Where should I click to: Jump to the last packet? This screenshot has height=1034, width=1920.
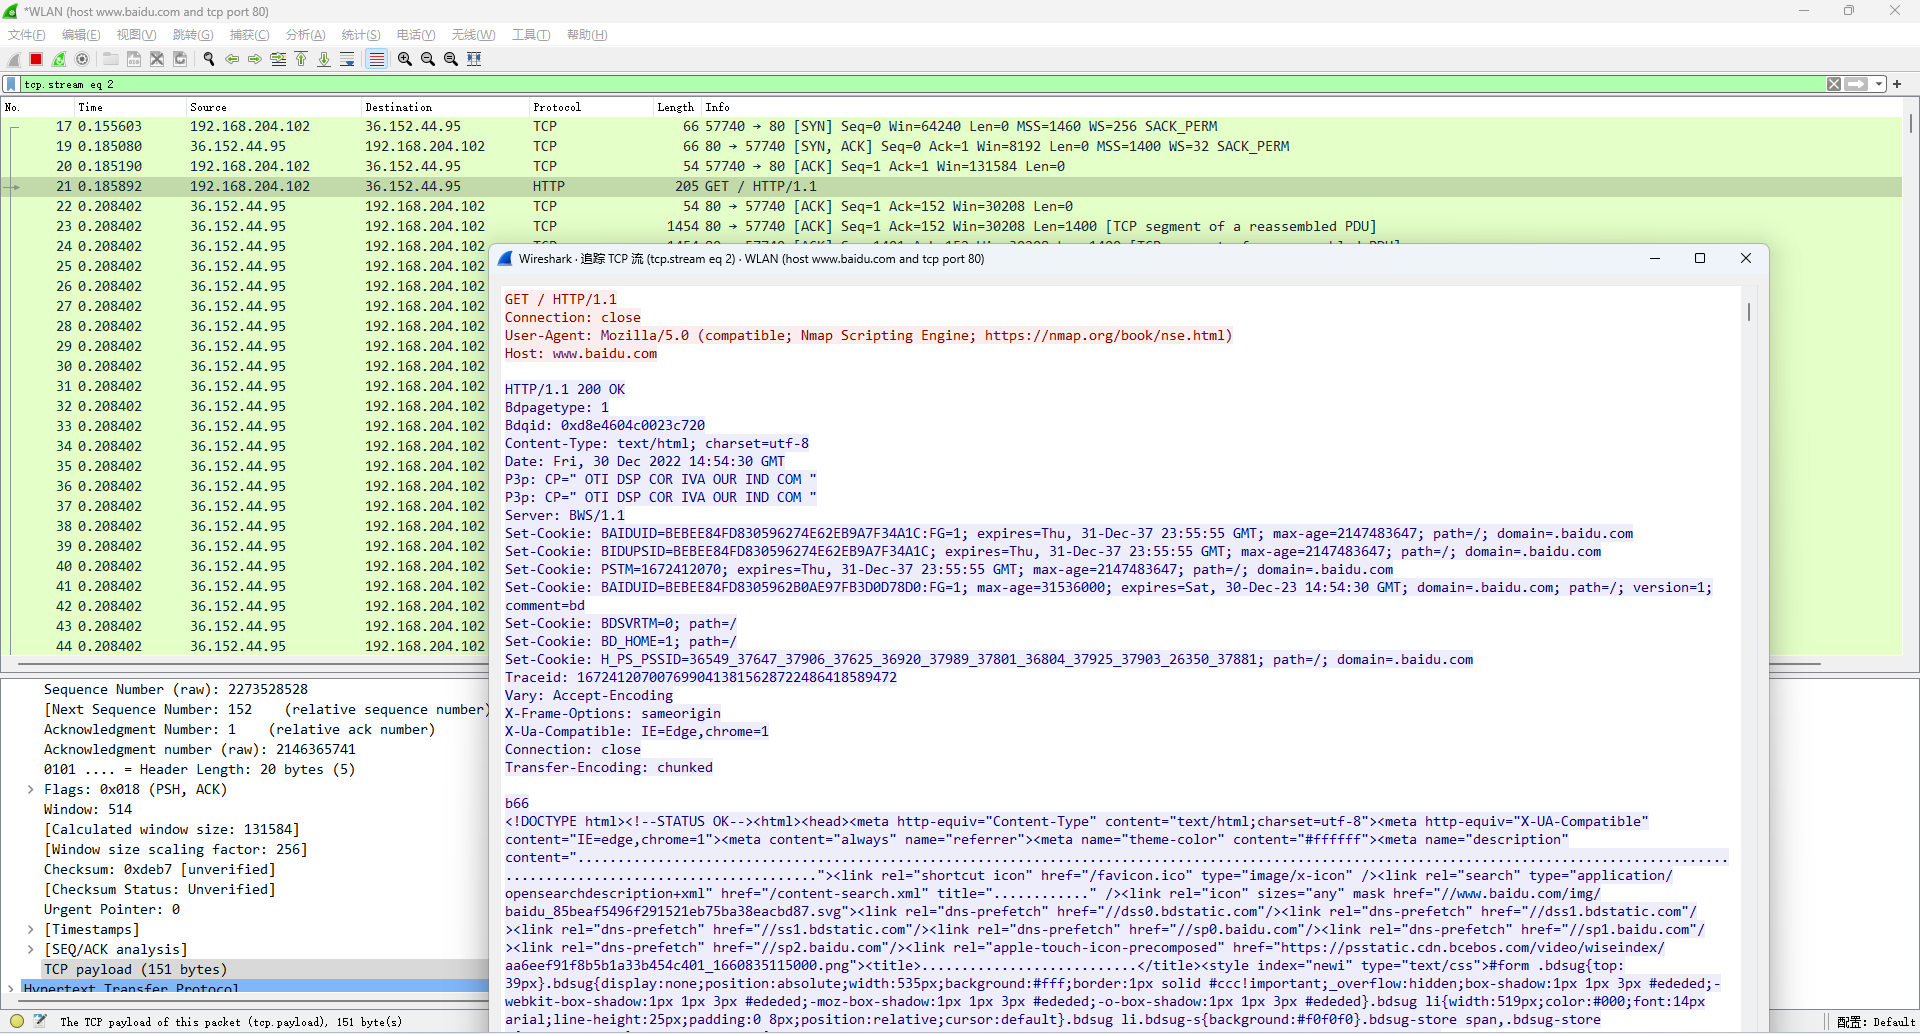[324, 59]
